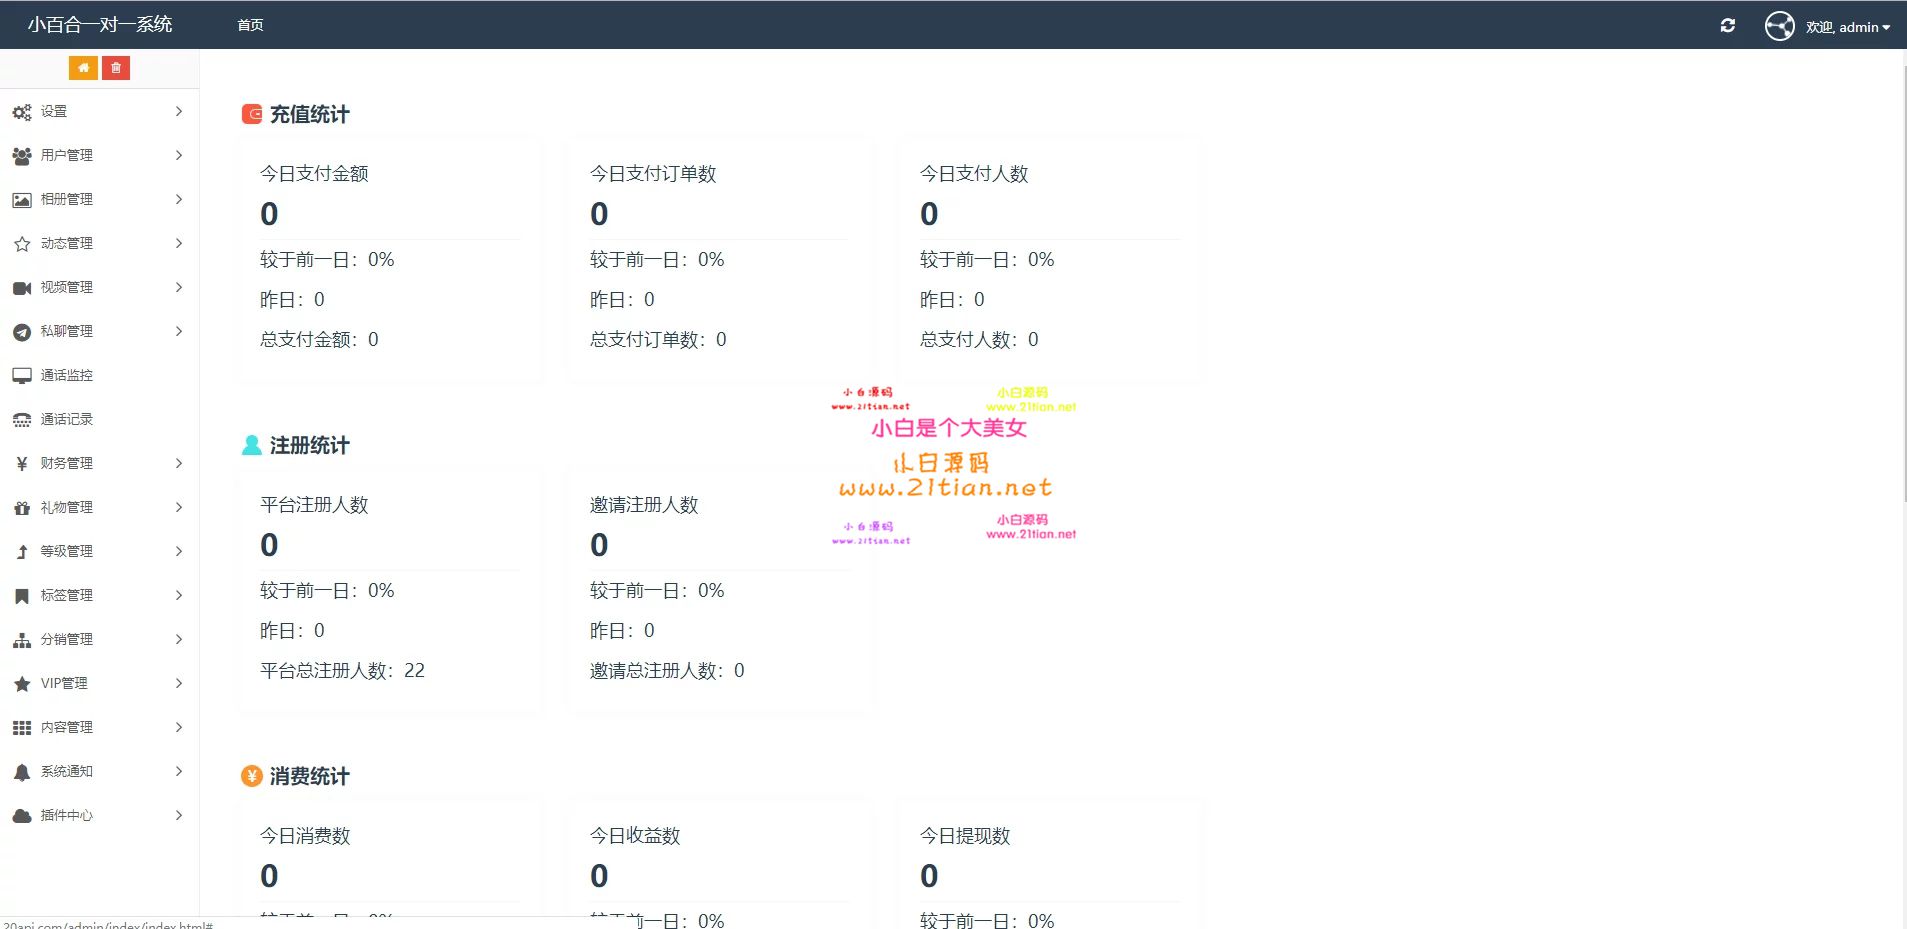Click the orange home icon button
Screen dimensions: 1907x929
point(83,68)
